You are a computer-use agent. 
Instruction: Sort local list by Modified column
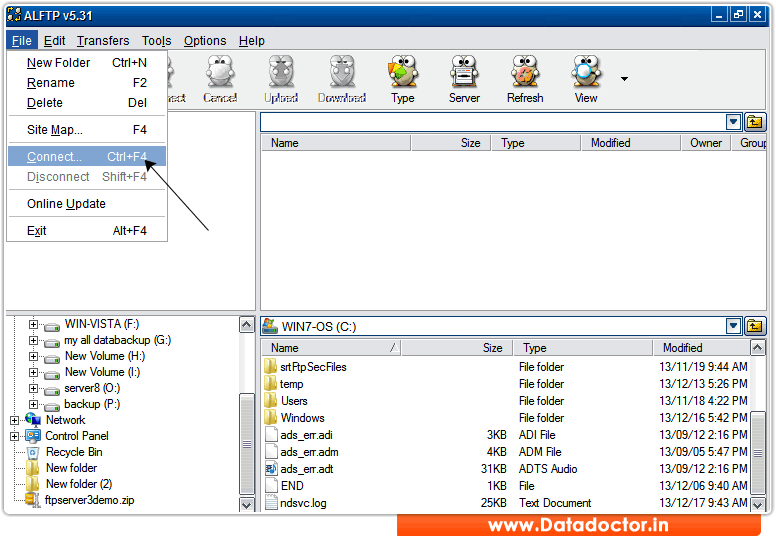701,348
